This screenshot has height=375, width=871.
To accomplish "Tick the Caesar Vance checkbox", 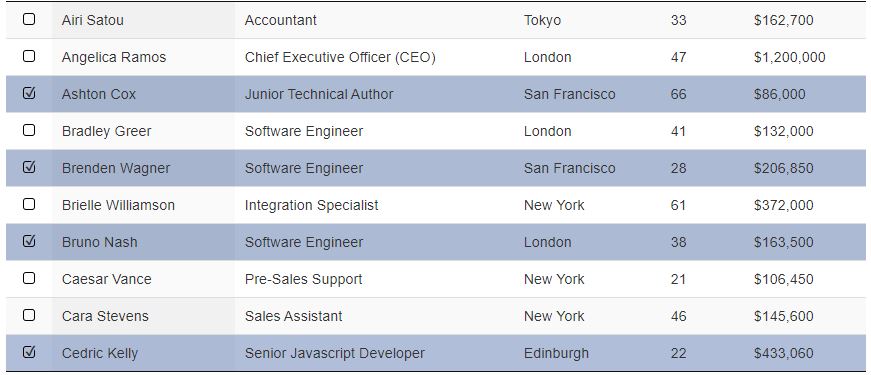I will 29,278.
